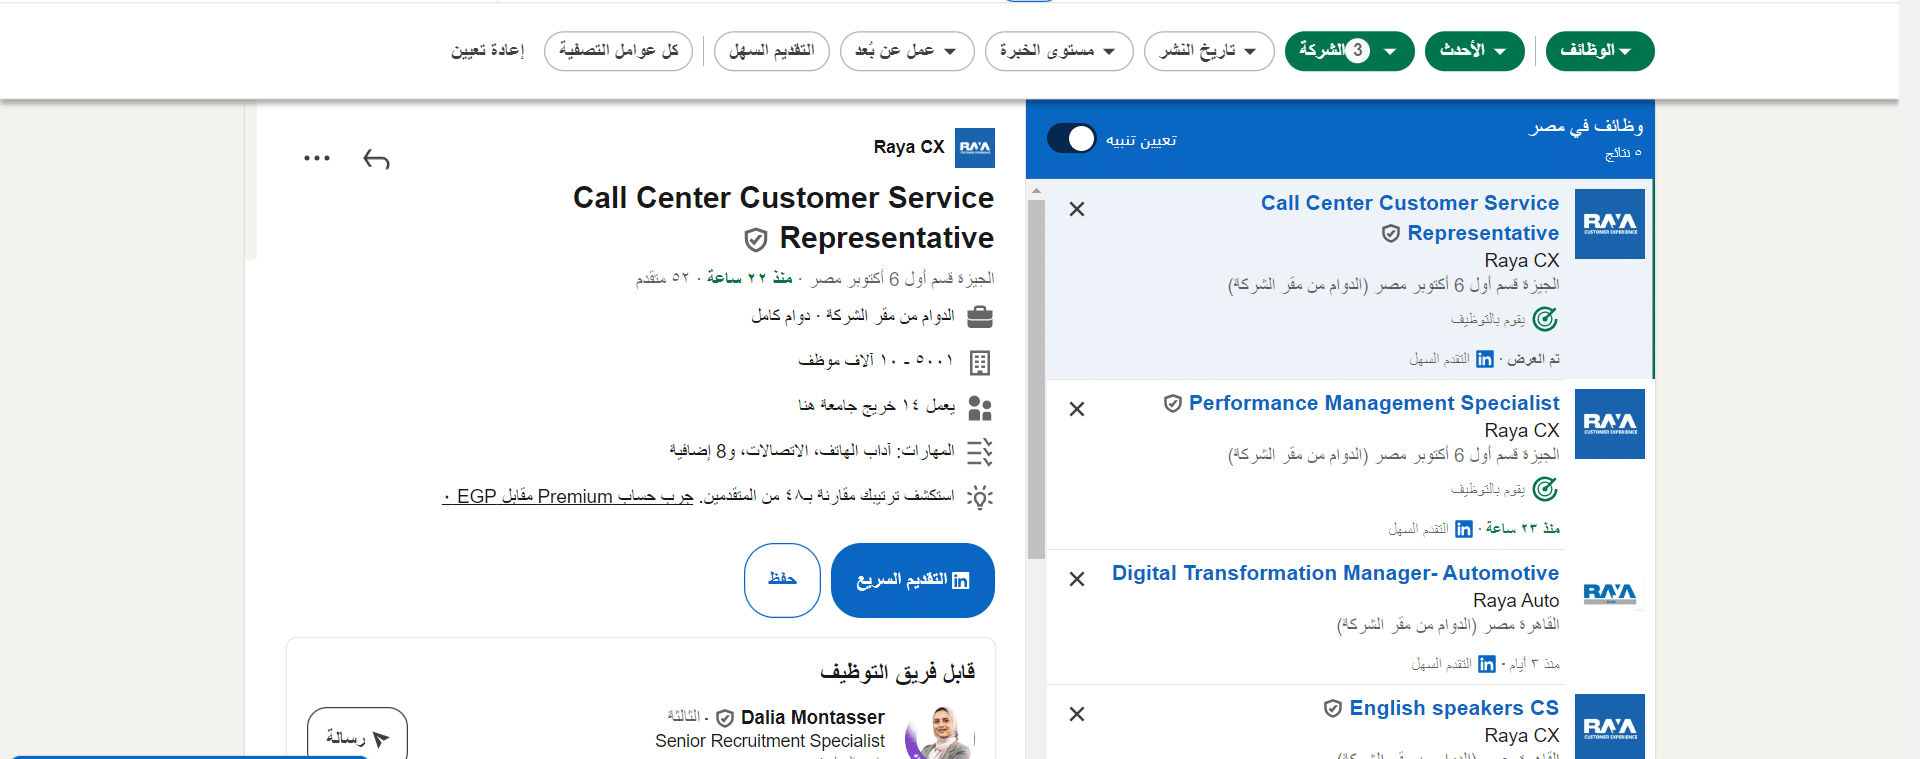Viewport: 1920px width, 759px height.
Task: Click Raya CX logo on first job card
Action: point(1610,224)
